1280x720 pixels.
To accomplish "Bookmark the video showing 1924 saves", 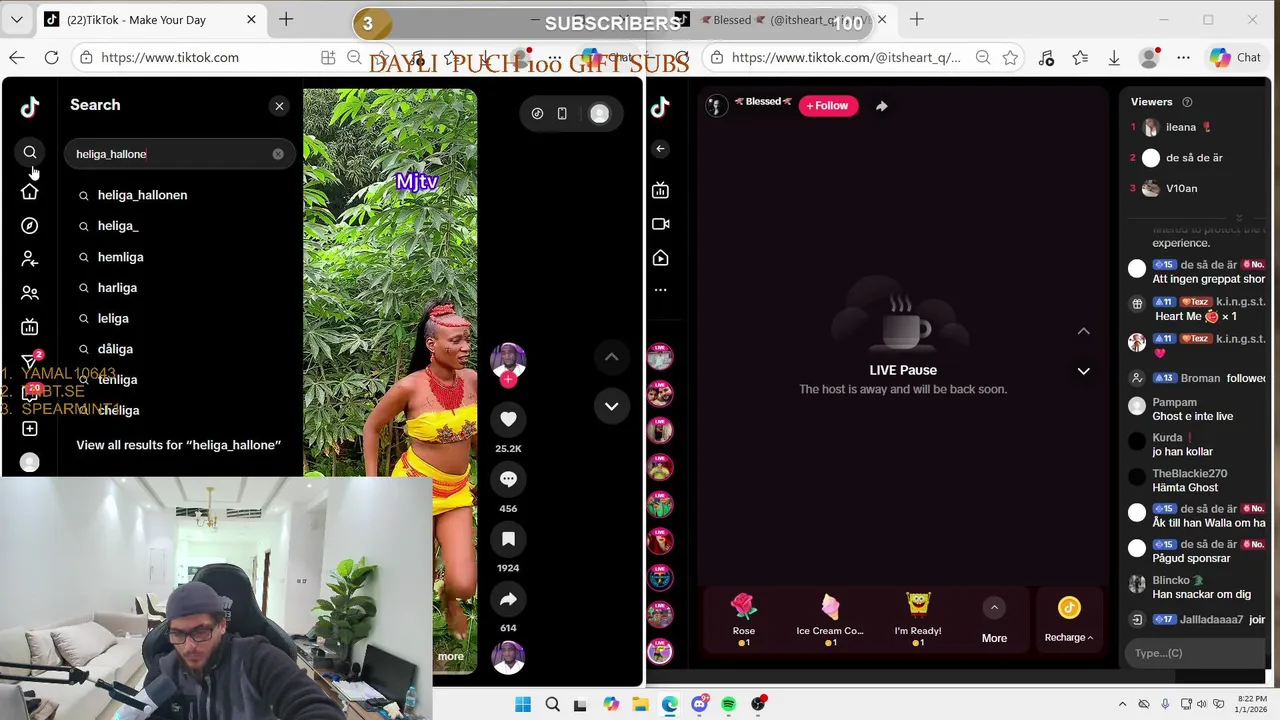I will [508, 539].
